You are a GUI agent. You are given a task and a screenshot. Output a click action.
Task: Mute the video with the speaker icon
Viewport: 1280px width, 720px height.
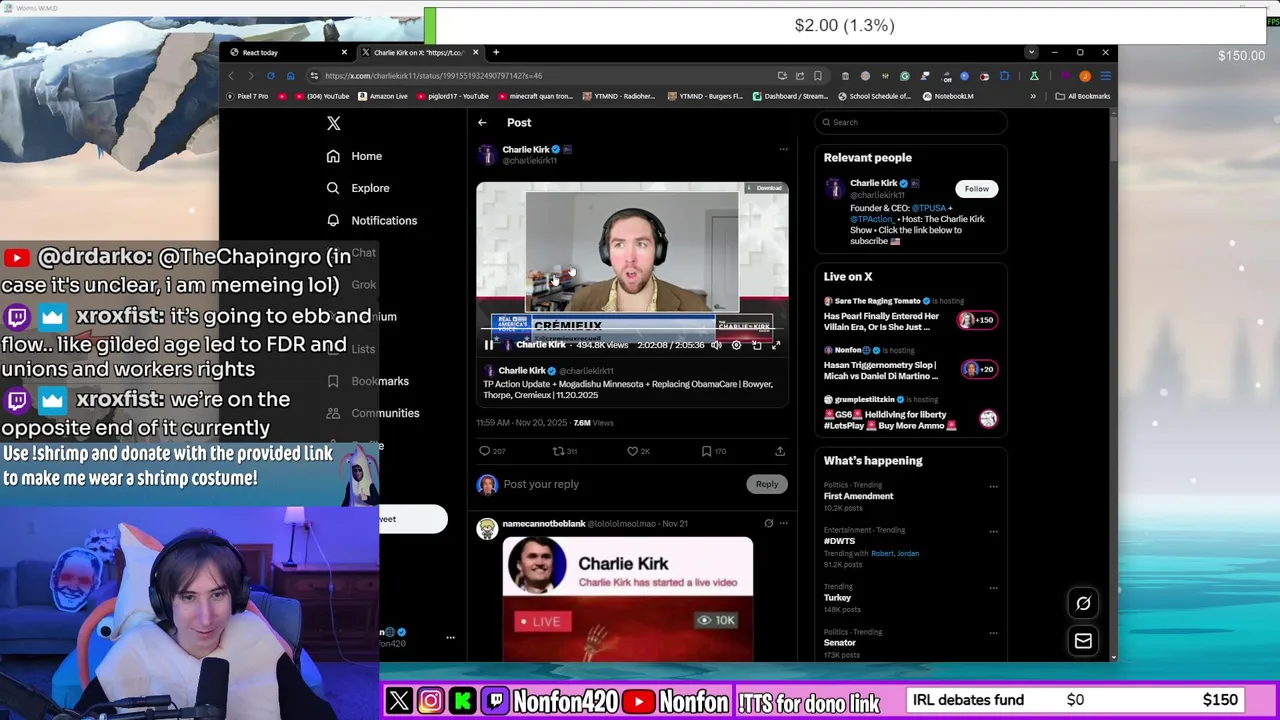click(716, 345)
